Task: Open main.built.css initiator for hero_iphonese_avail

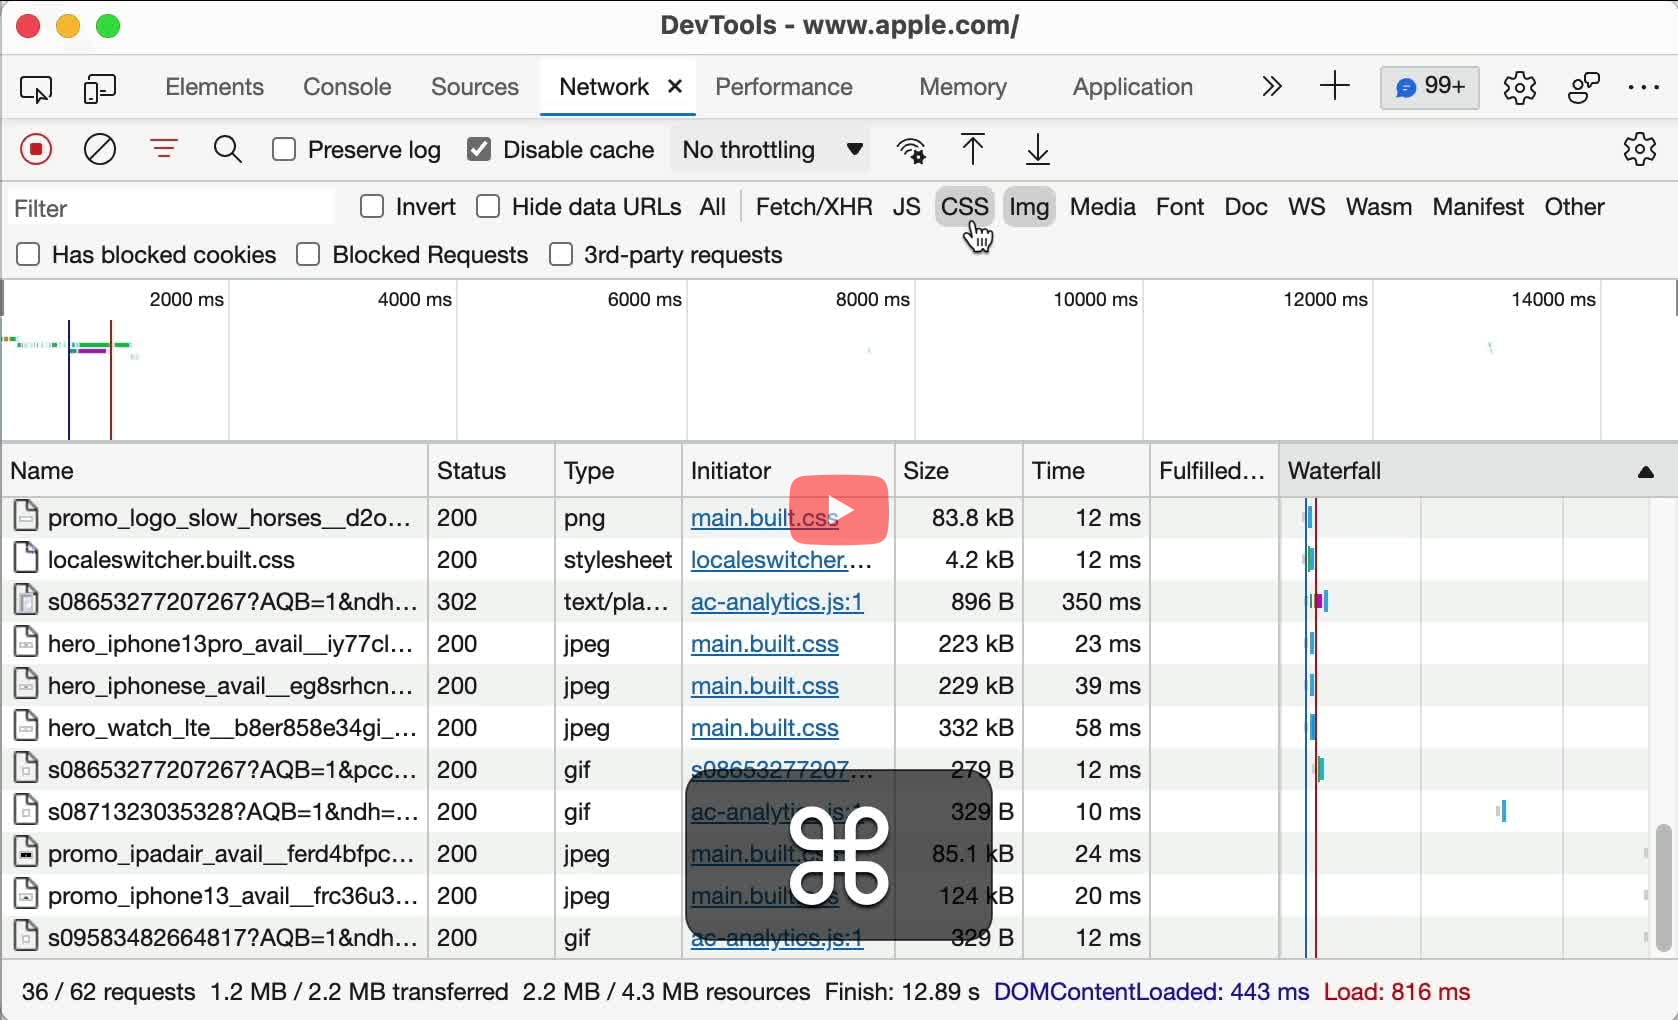Action: pyautogui.click(x=765, y=686)
